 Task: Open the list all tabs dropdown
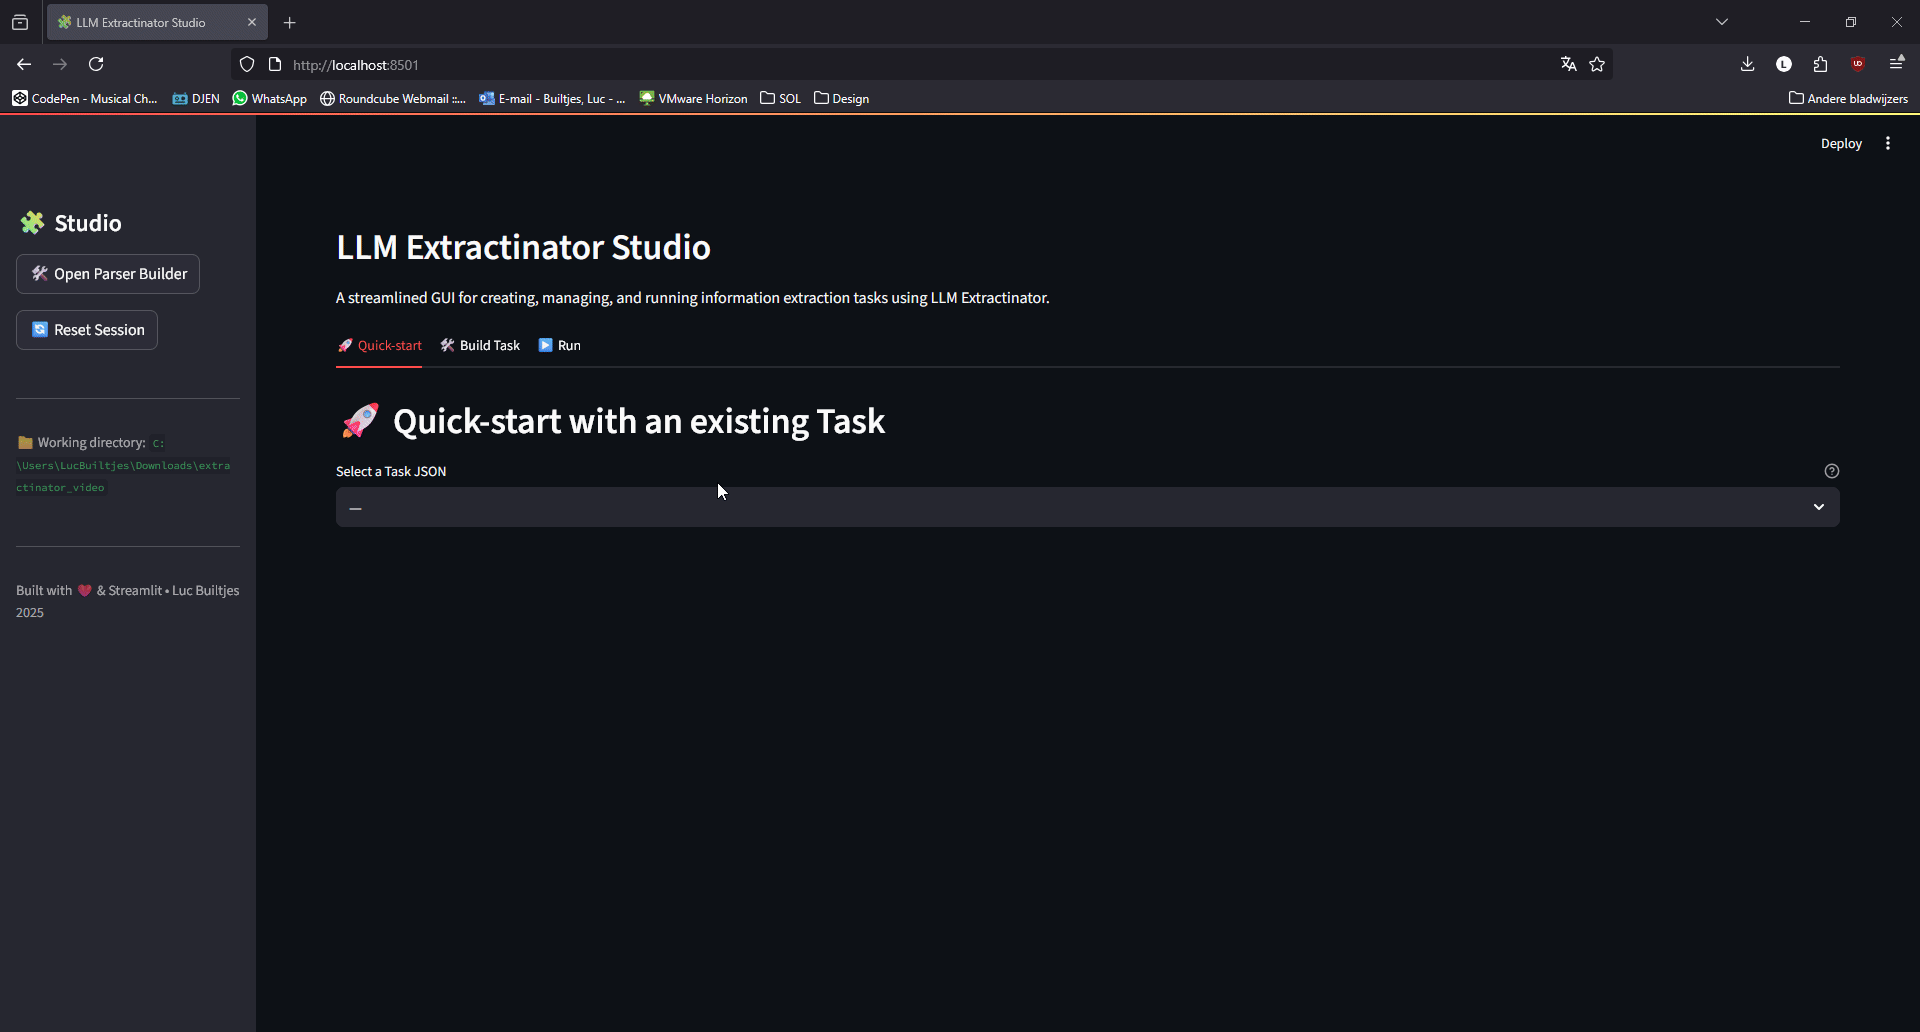coord(1722,22)
